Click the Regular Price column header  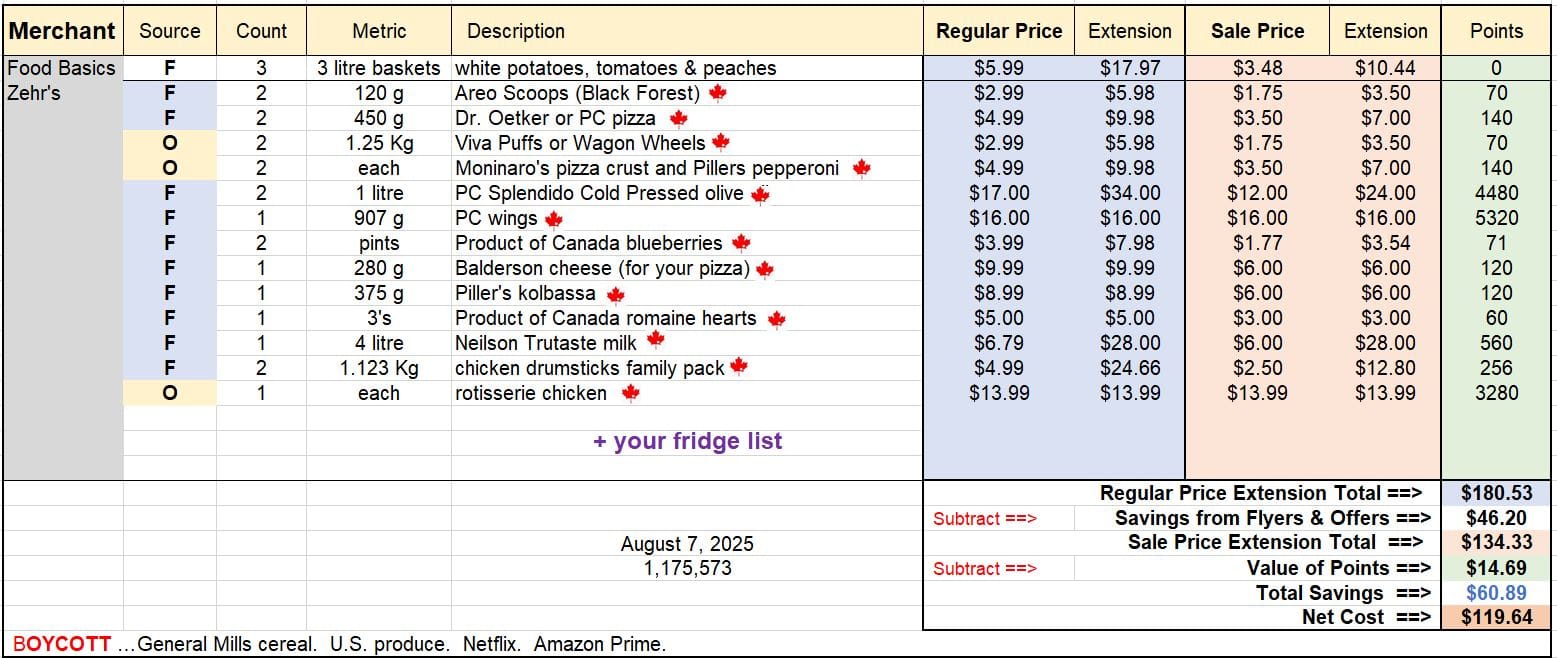[x=998, y=31]
